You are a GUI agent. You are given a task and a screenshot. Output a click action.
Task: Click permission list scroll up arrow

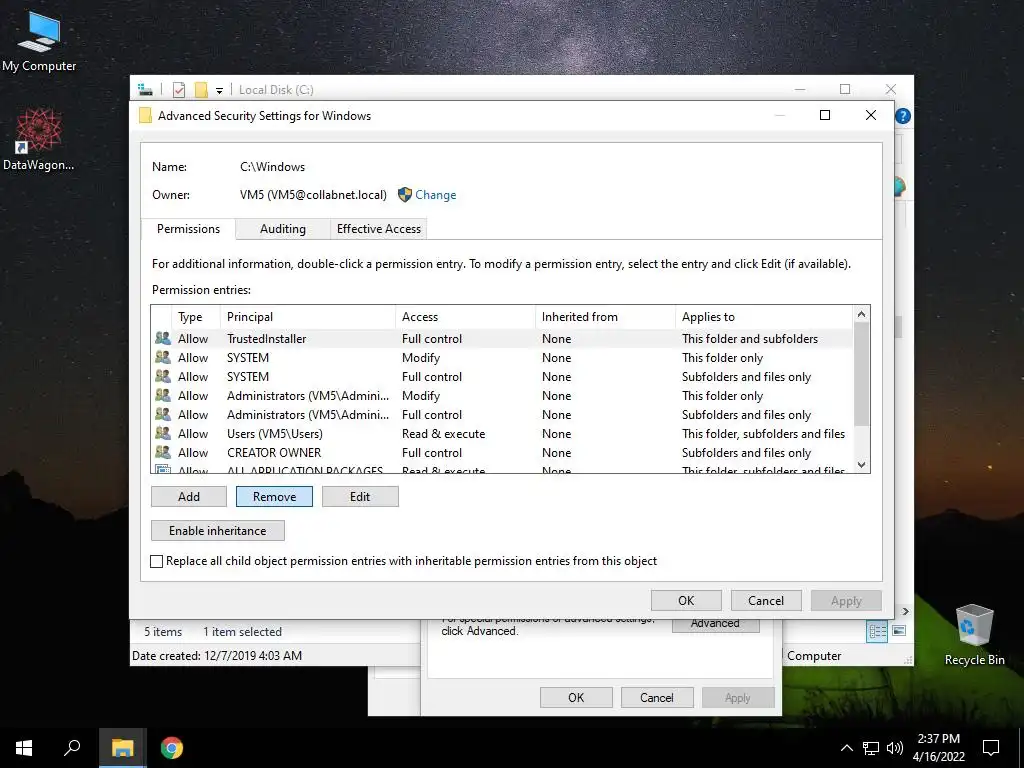tap(861, 314)
